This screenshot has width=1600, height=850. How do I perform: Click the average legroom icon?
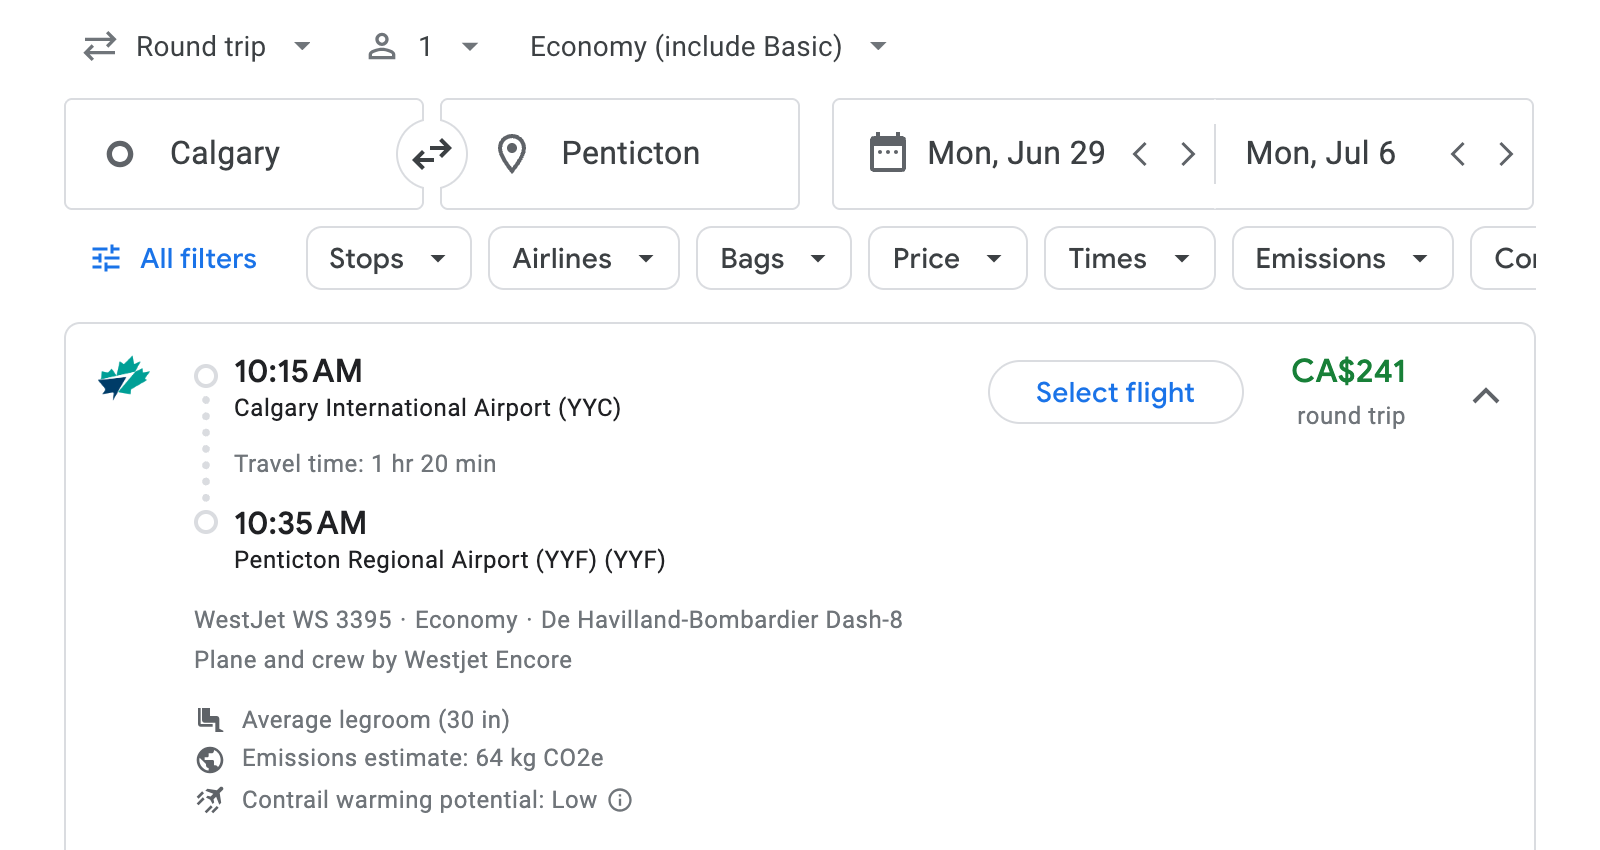click(x=209, y=719)
